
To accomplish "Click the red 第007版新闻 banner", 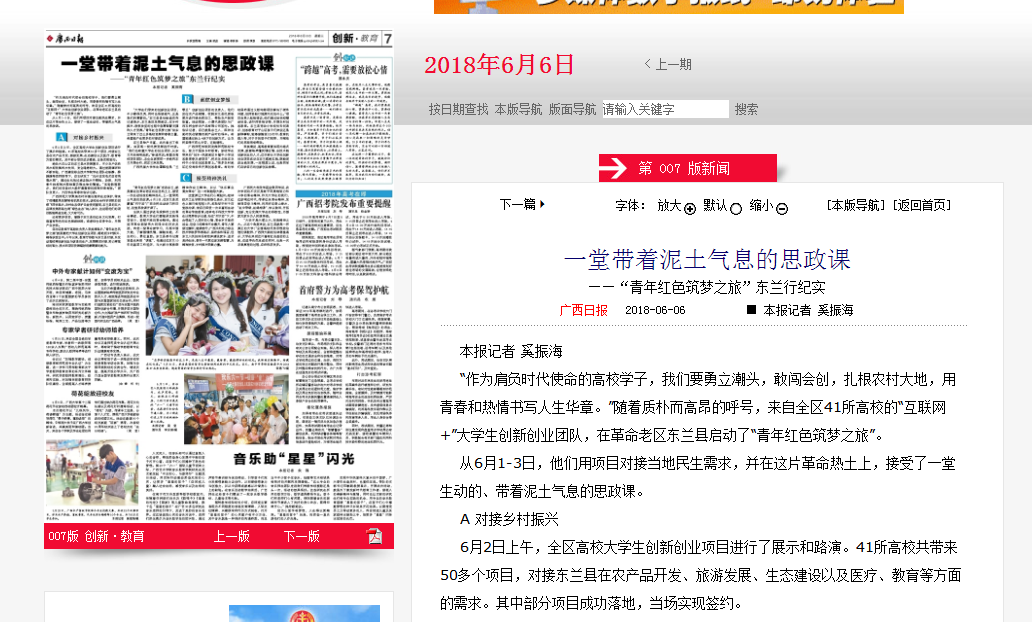I will pyautogui.click(x=687, y=168).
